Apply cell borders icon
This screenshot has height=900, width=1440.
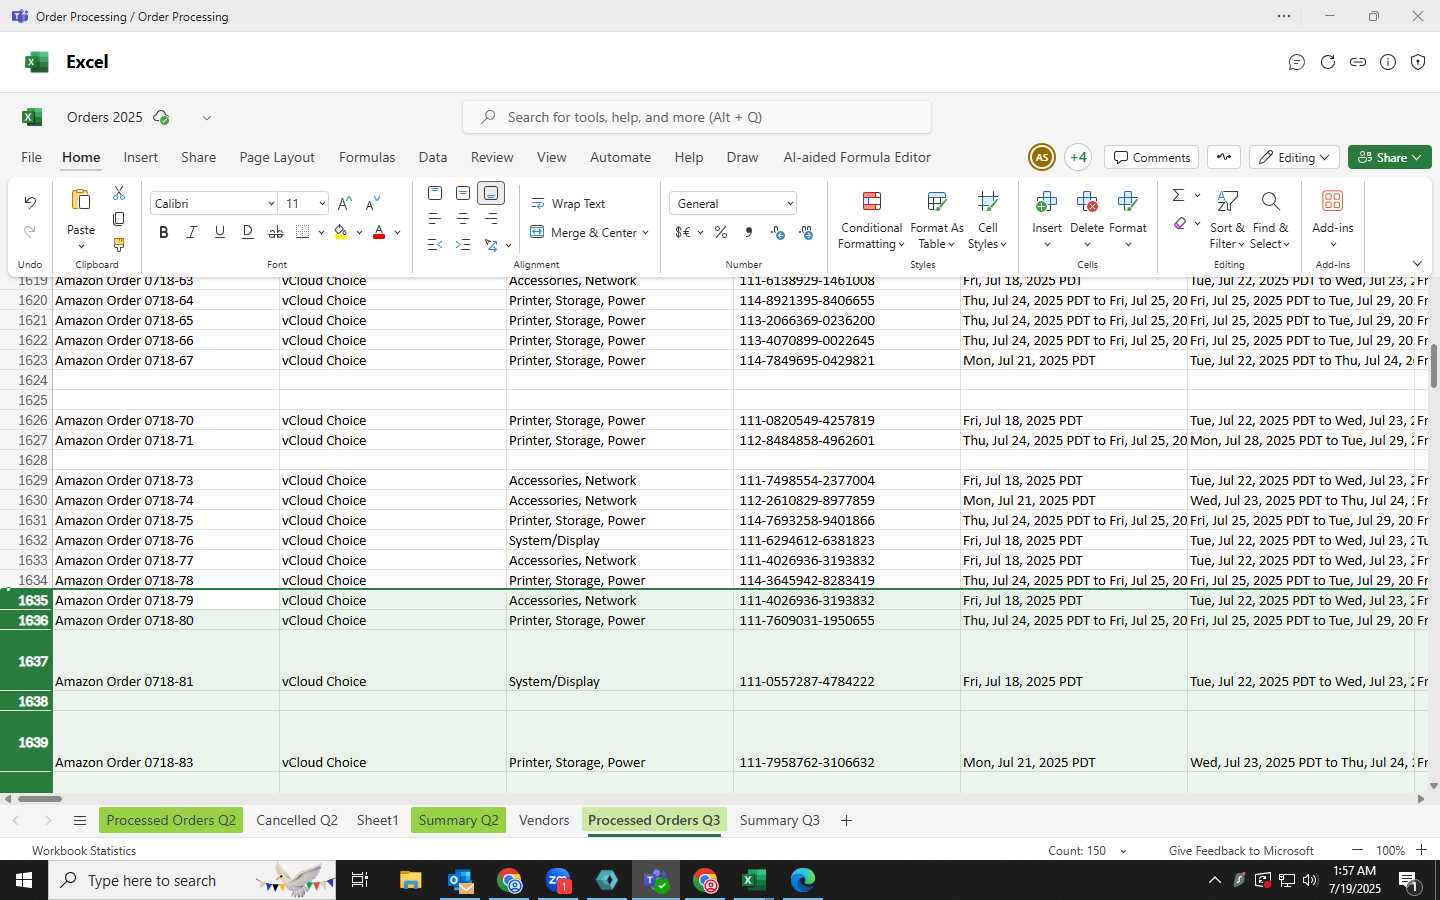pyautogui.click(x=303, y=232)
